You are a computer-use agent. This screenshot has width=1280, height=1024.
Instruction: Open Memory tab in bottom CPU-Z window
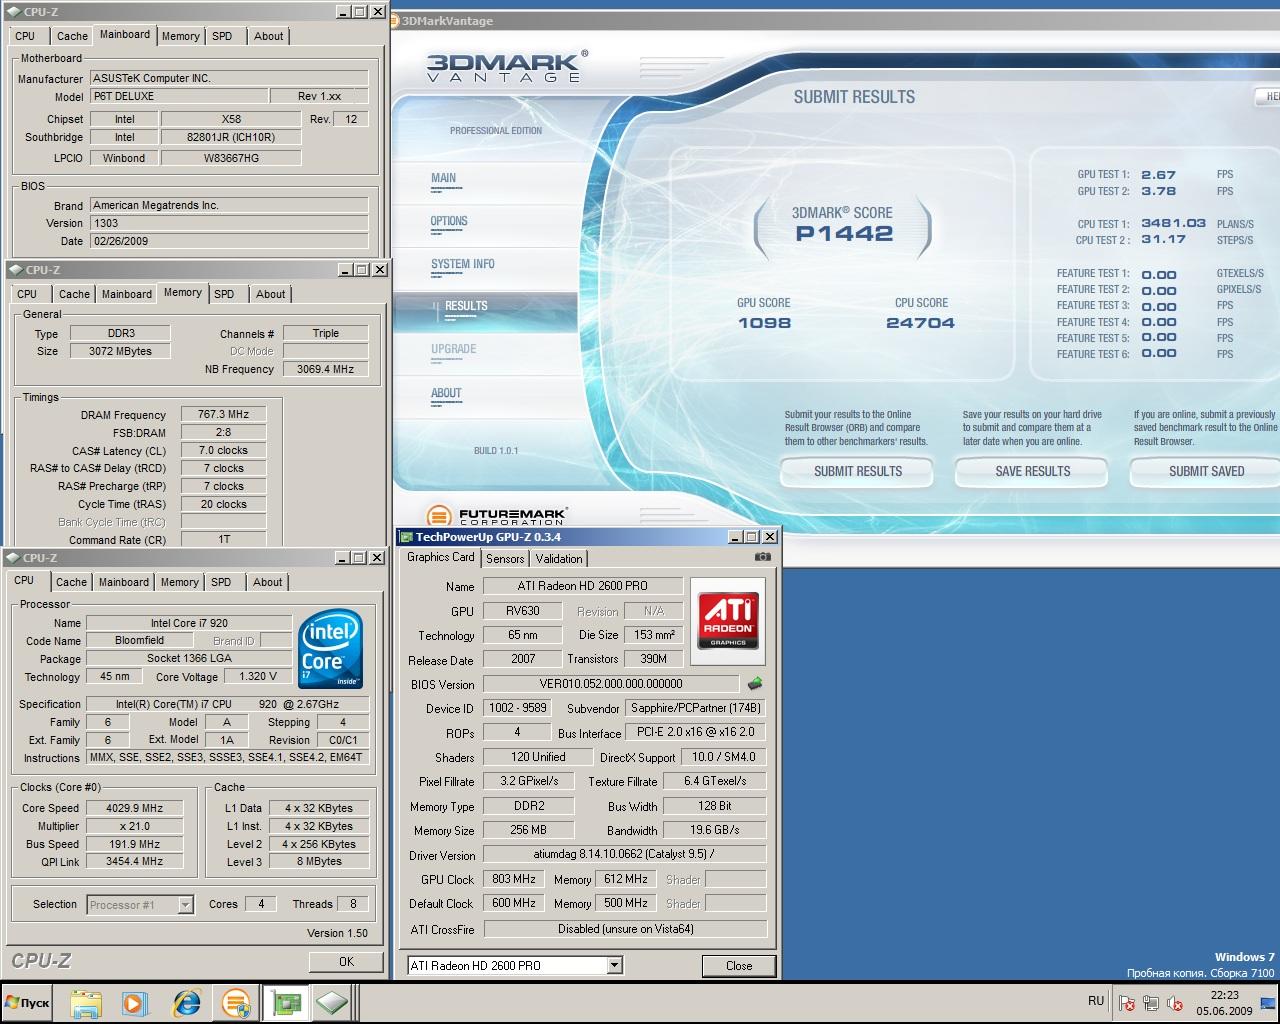tap(179, 582)
